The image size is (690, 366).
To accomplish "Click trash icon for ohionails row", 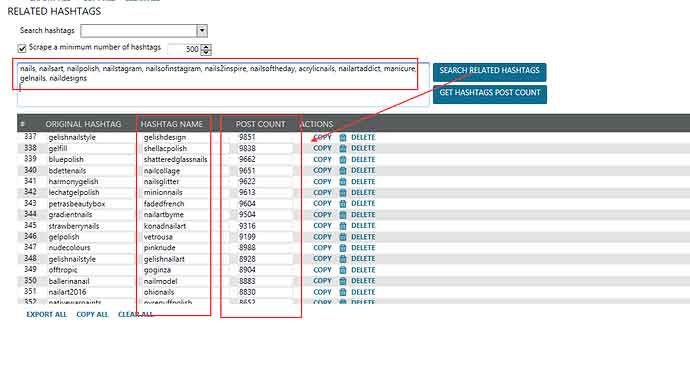I will tap(343, 292).
